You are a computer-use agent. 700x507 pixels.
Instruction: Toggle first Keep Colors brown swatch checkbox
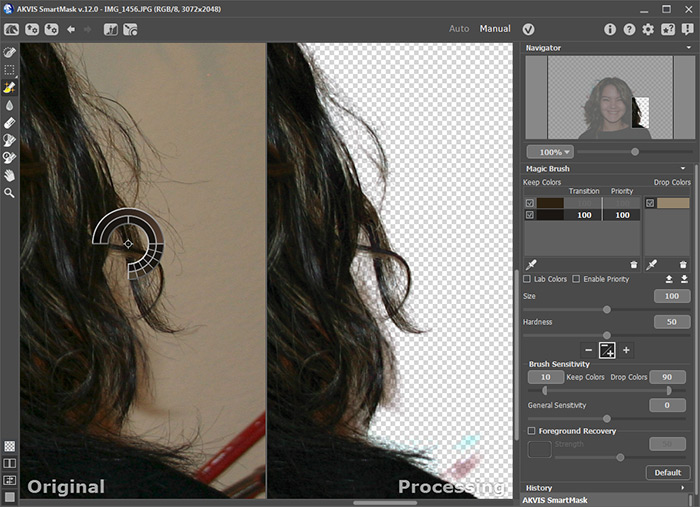pos(529,203)
